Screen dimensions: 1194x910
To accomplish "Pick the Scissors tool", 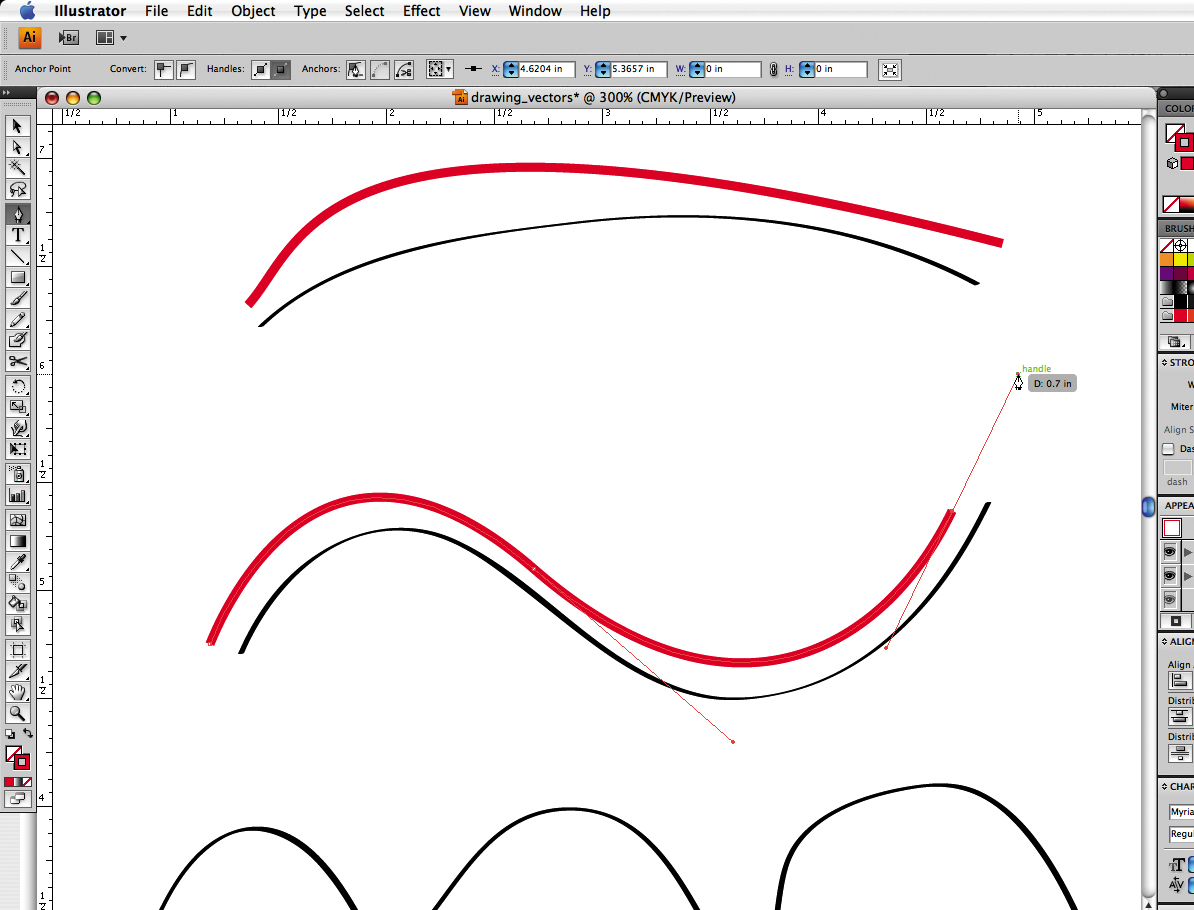I will (x=18, y=362).
